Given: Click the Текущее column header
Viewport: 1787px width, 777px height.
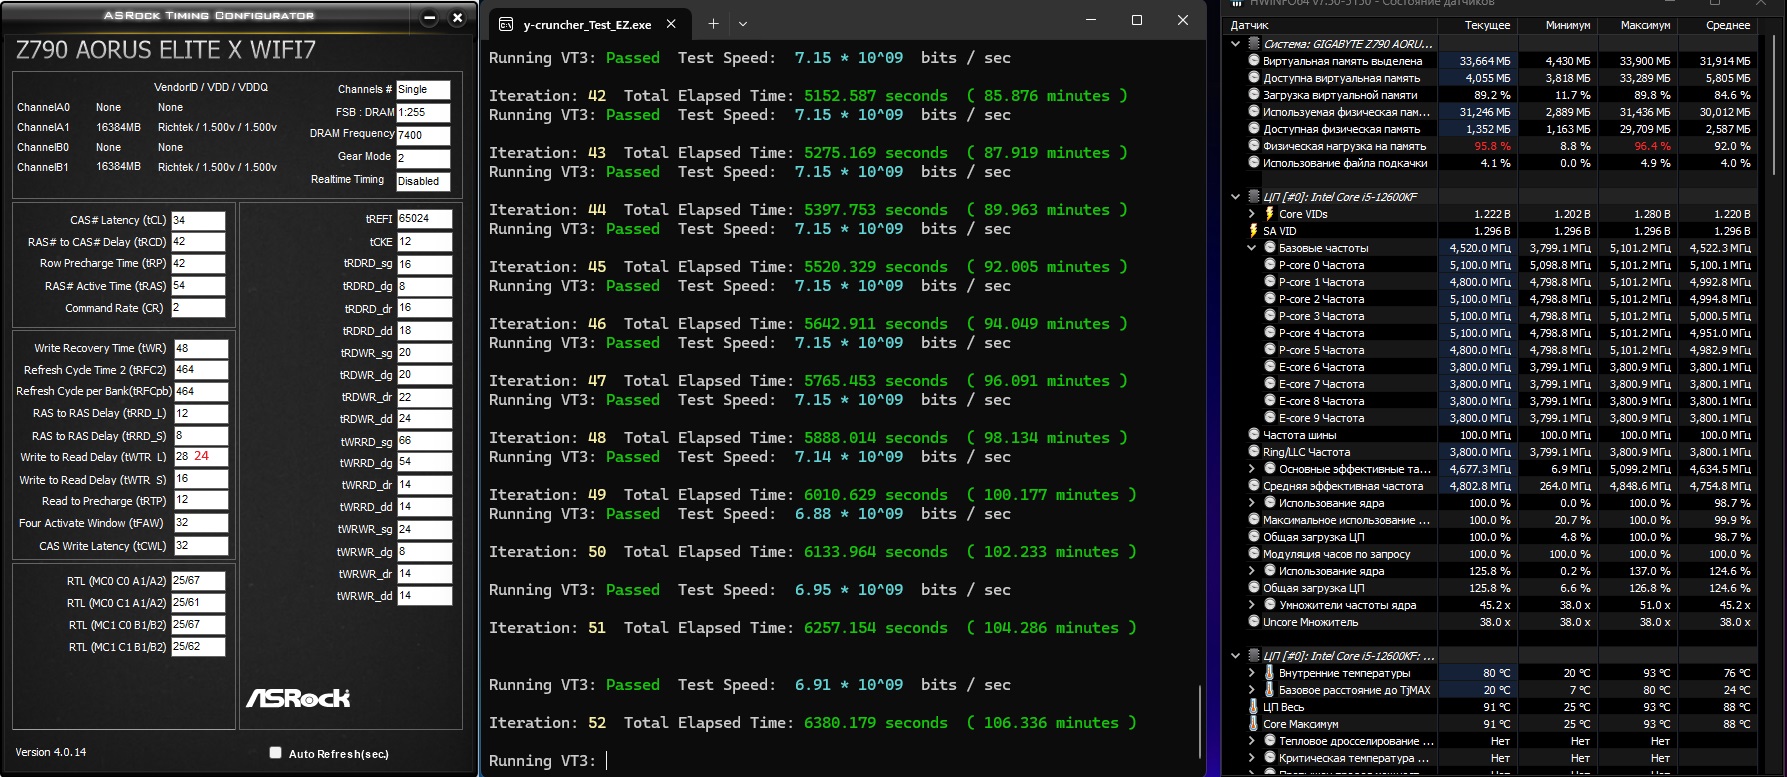Looking at the screenshot, I should 1477,25.
